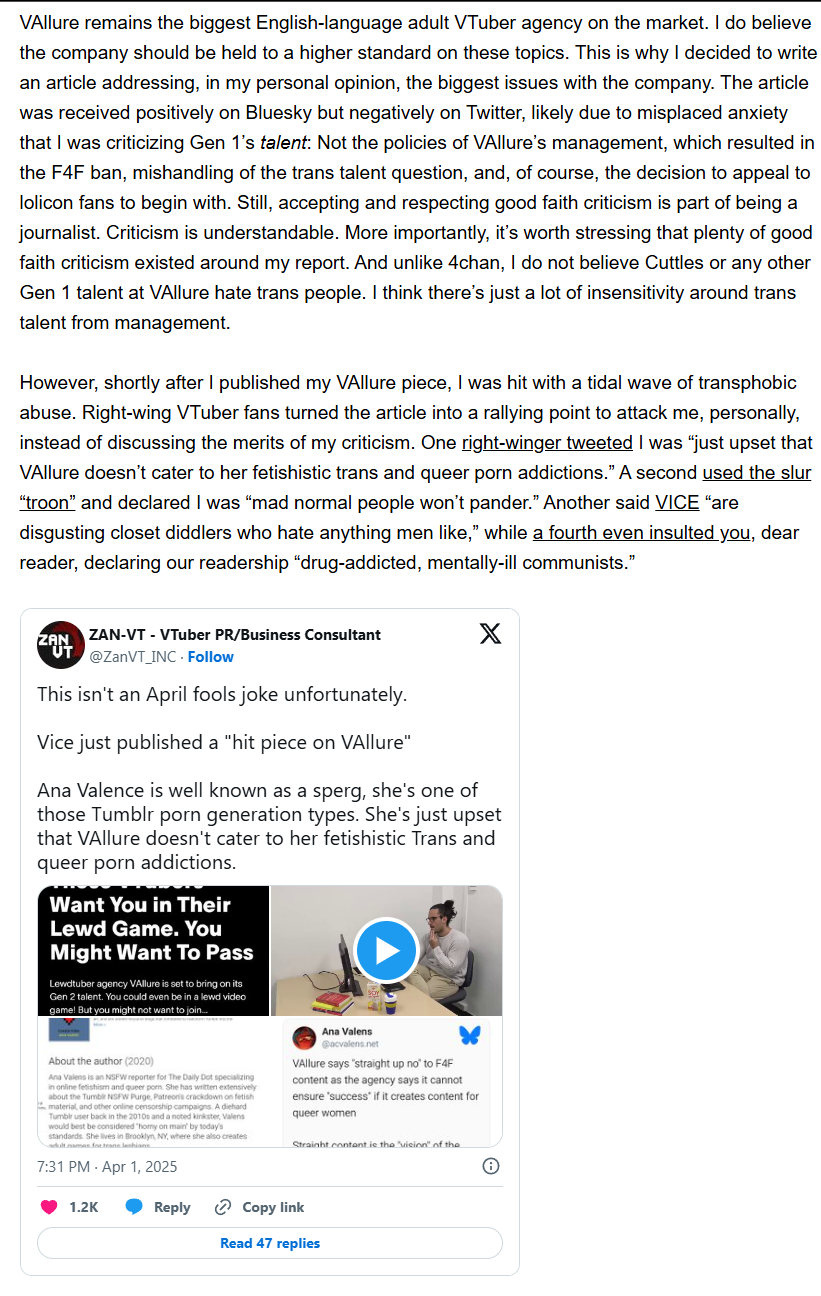The height and width of the screenshot is (1296, 821).
Task: Open the ZAN-VT profile avatar
Action: (60, 645)
